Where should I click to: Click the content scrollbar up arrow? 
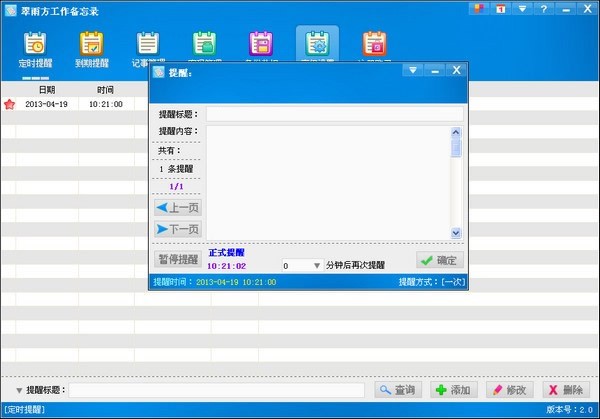(456, 132)
